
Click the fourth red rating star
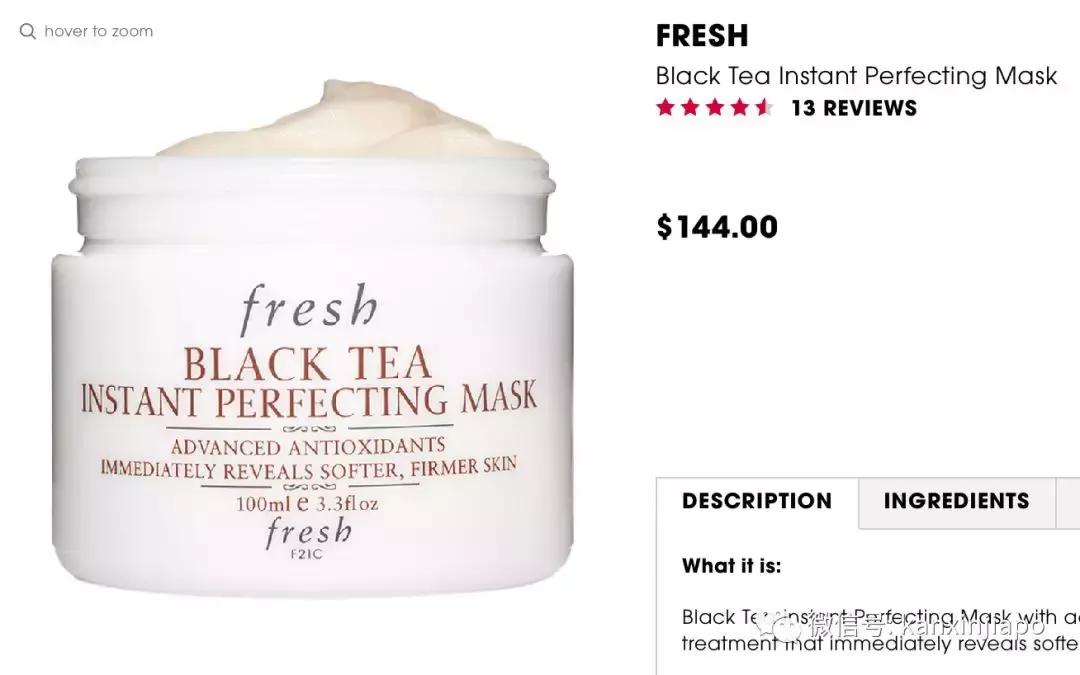click(740, 107)
